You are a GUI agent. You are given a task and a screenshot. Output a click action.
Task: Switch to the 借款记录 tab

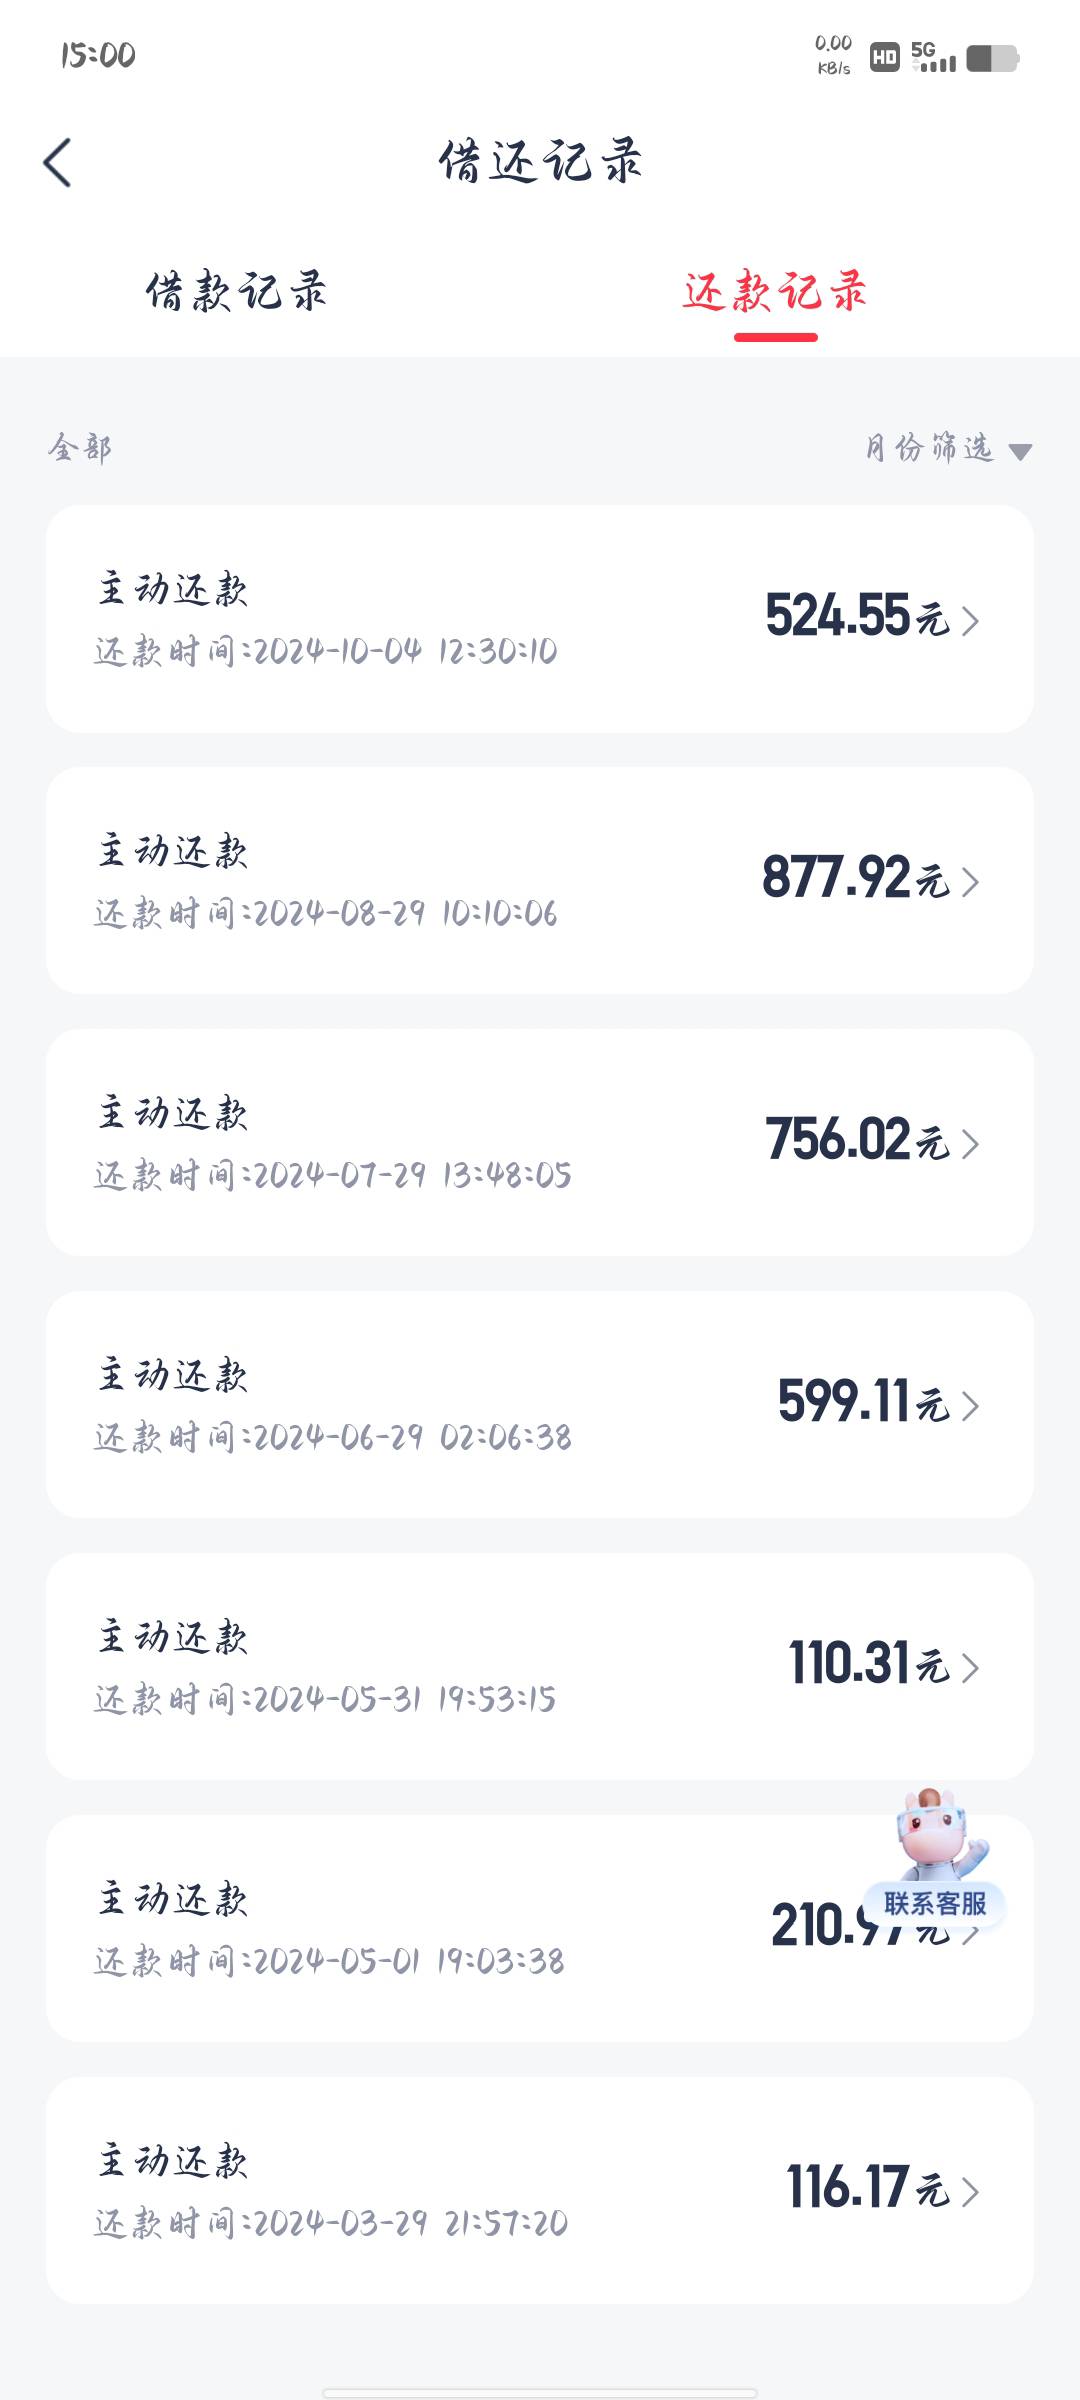236,292
